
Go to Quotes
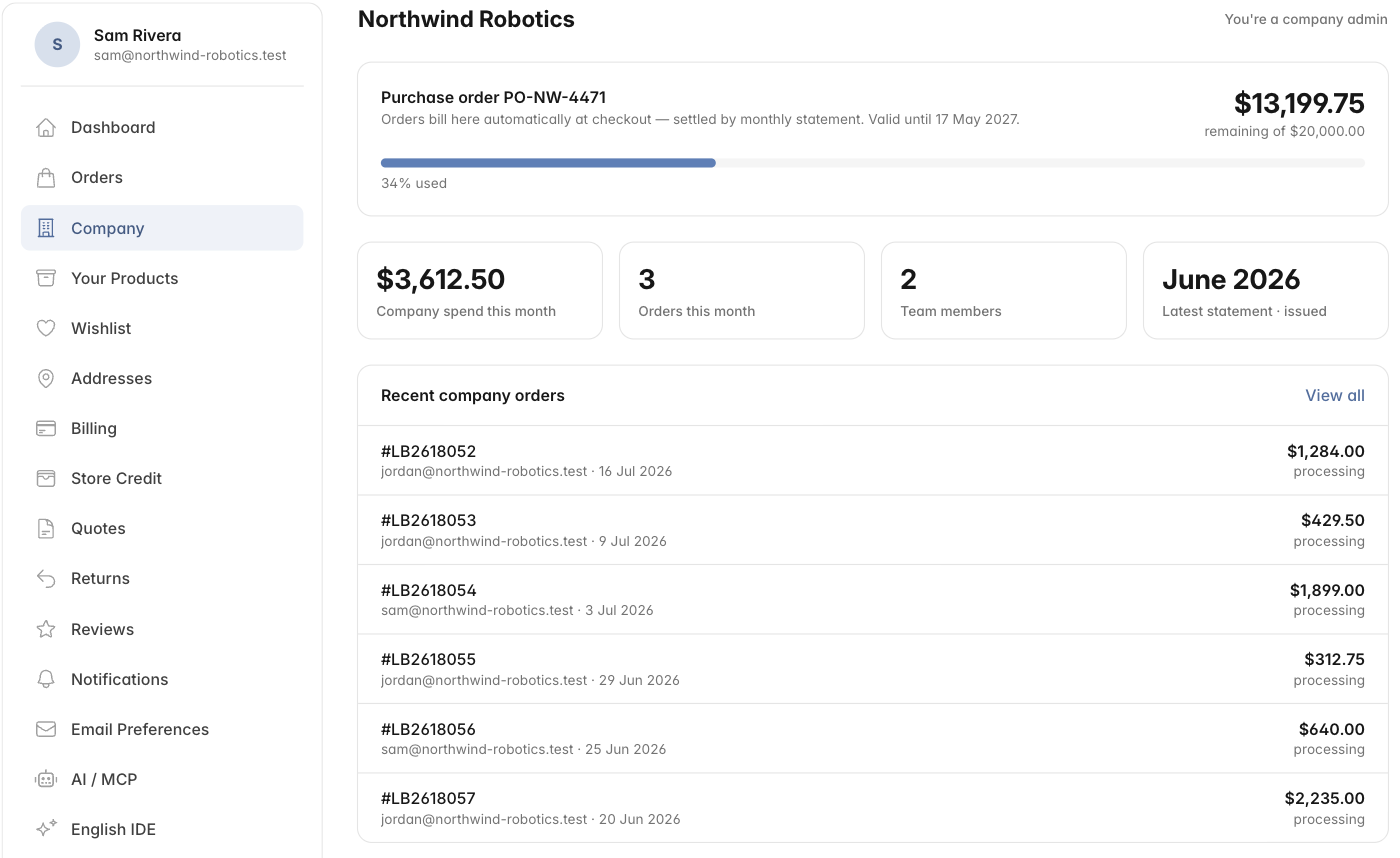click(x=162, y=528)
